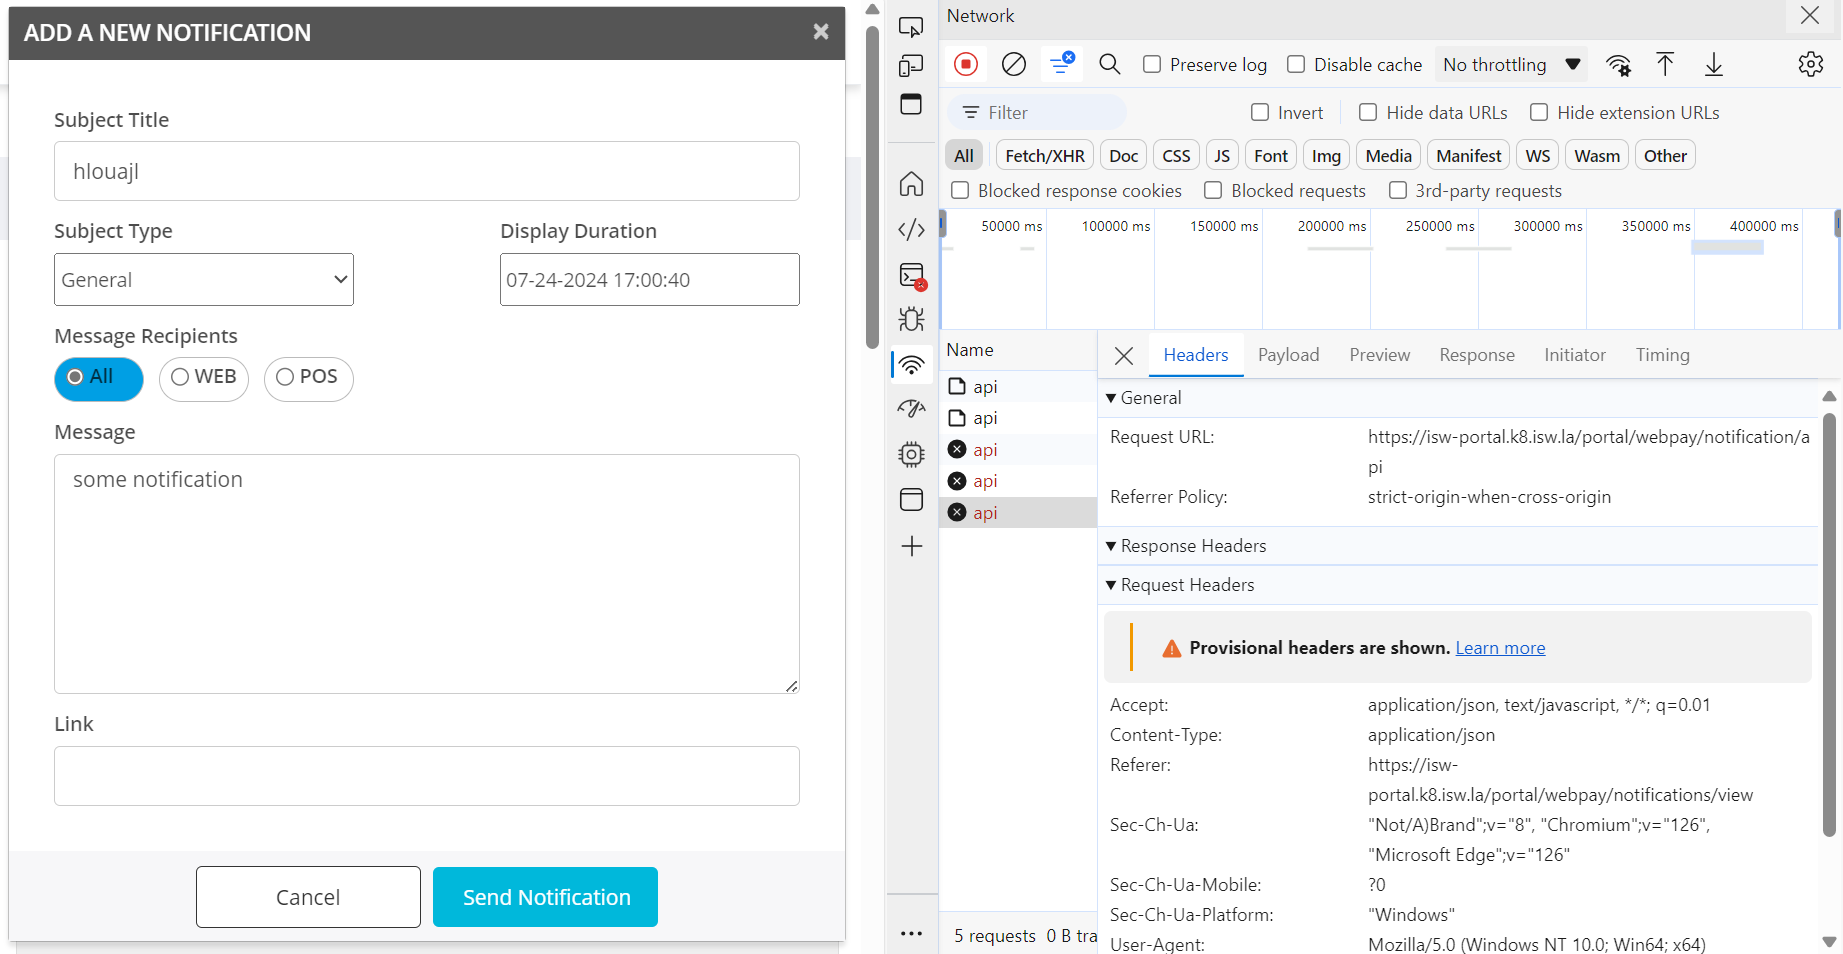Toggle Disable cache checkbox
This screenshot has height=954, width=1843.
click(1296, 65)
